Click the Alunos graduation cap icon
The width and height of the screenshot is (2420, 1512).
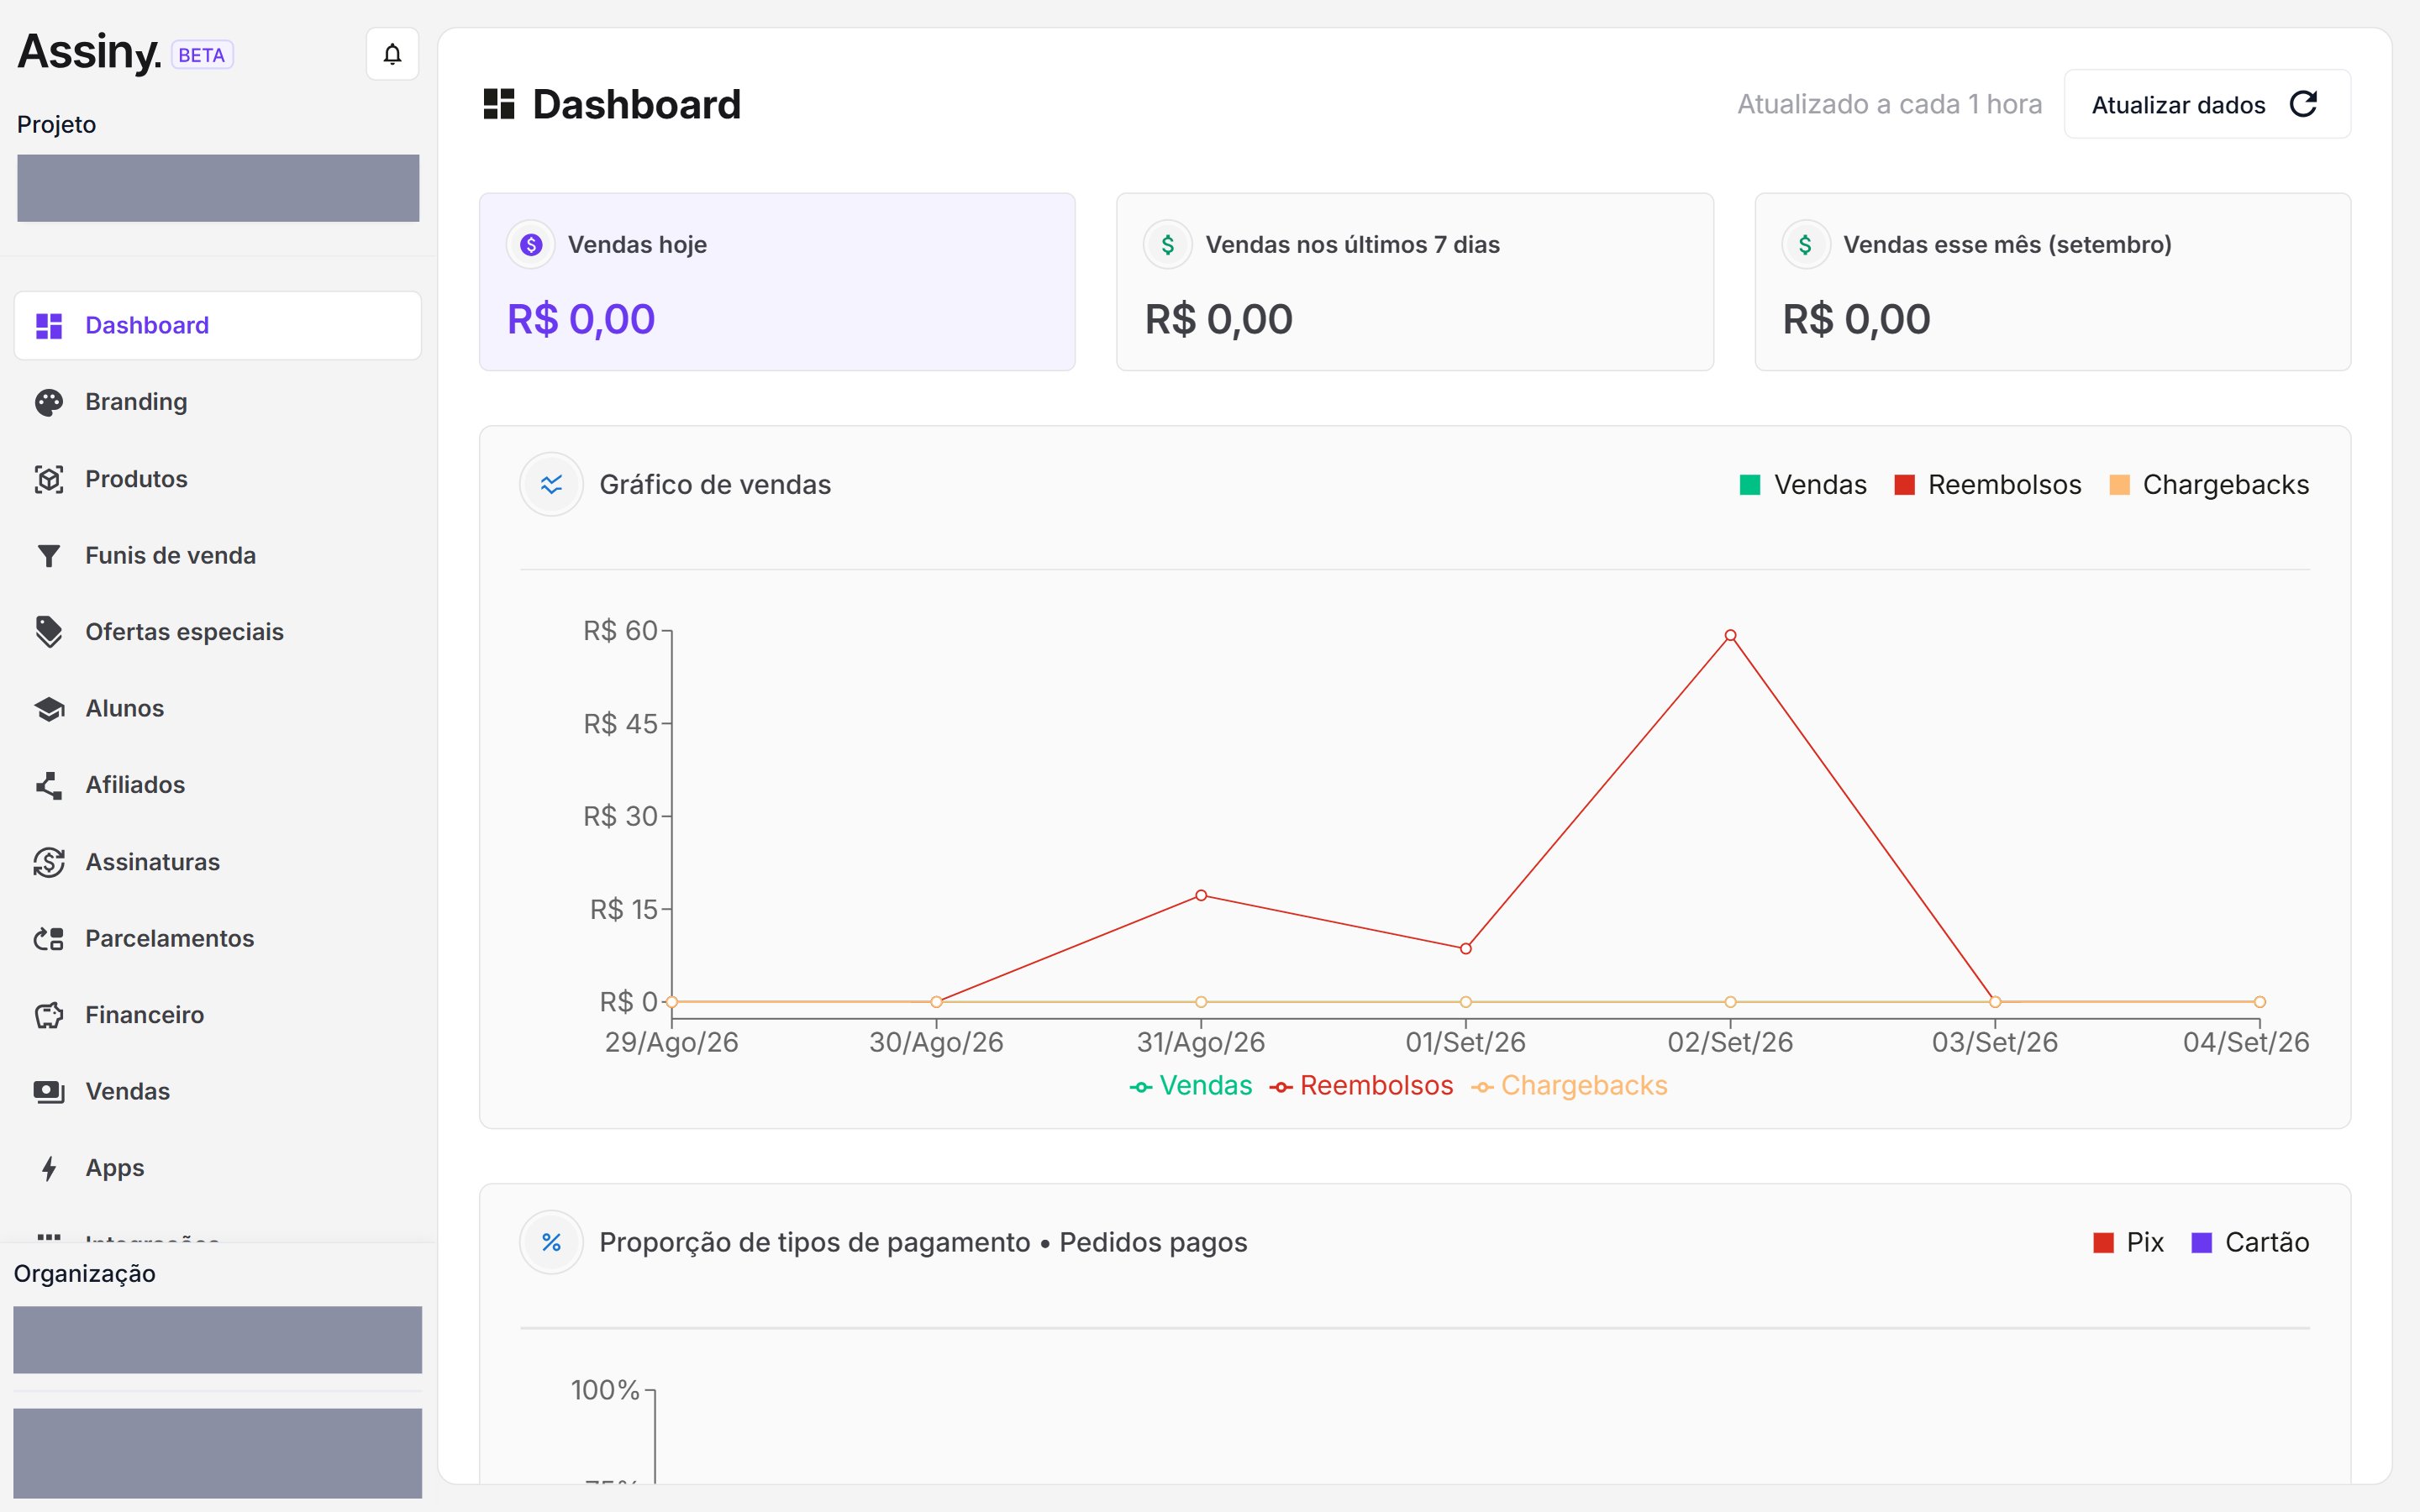coord(49,709)
